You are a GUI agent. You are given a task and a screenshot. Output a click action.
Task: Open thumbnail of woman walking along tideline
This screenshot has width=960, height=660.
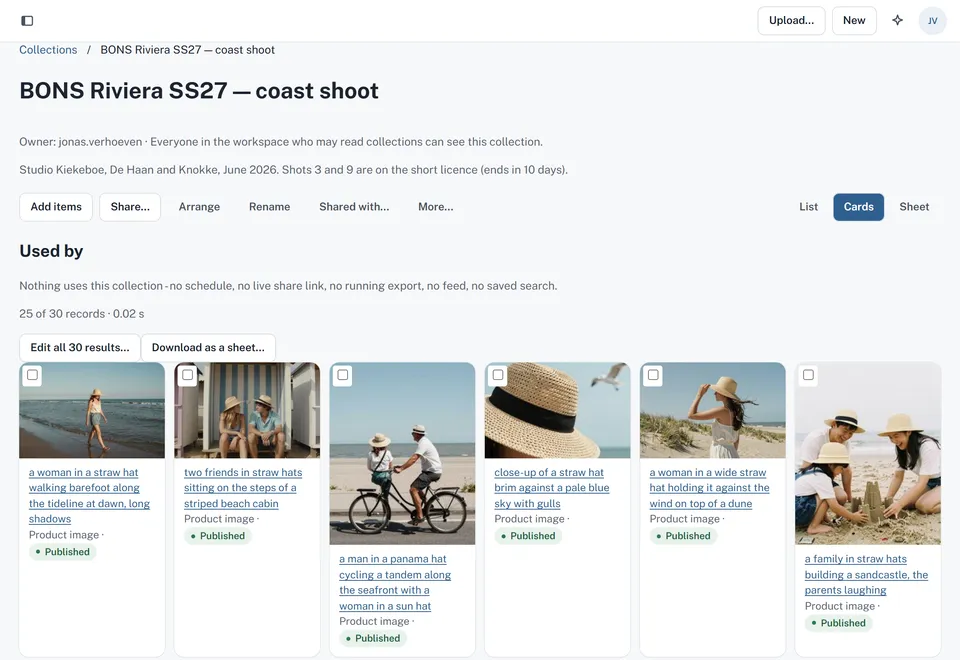click(92, 410)
